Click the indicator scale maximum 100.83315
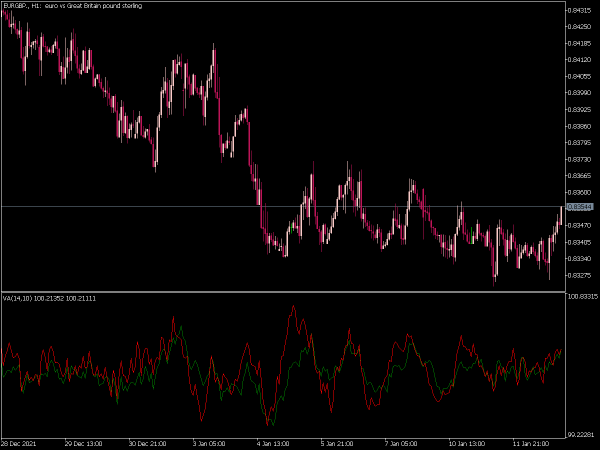This screenshot has width=600, height=450. (583, 297)
